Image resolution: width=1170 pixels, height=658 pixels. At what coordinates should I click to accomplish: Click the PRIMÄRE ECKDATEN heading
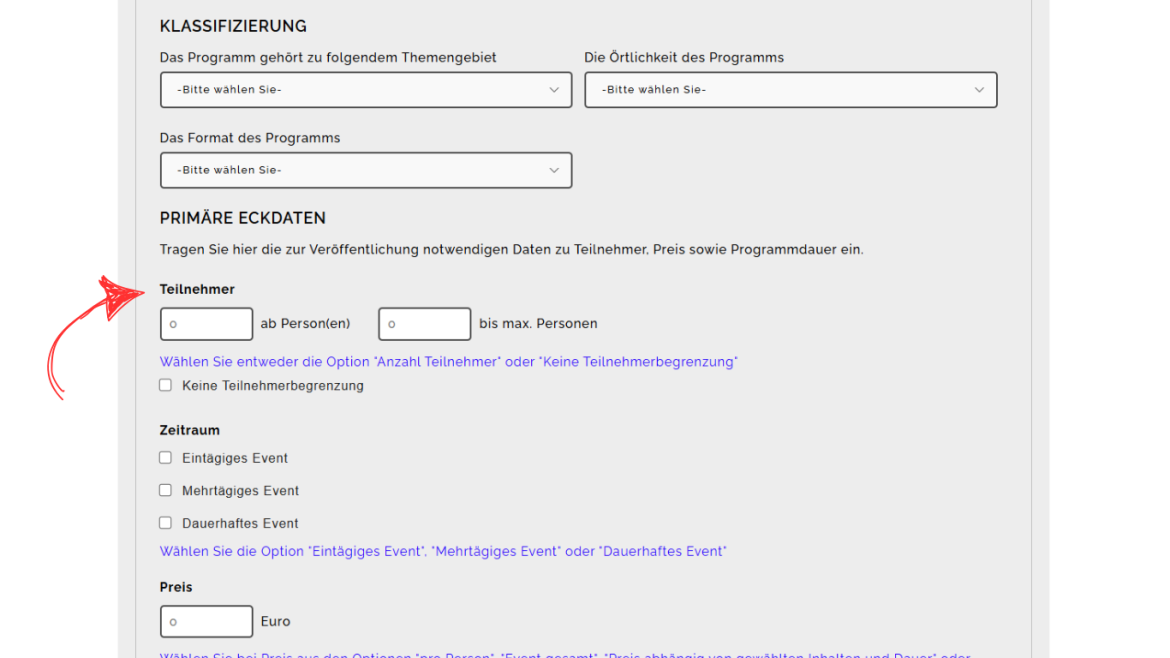coord(243,219)
